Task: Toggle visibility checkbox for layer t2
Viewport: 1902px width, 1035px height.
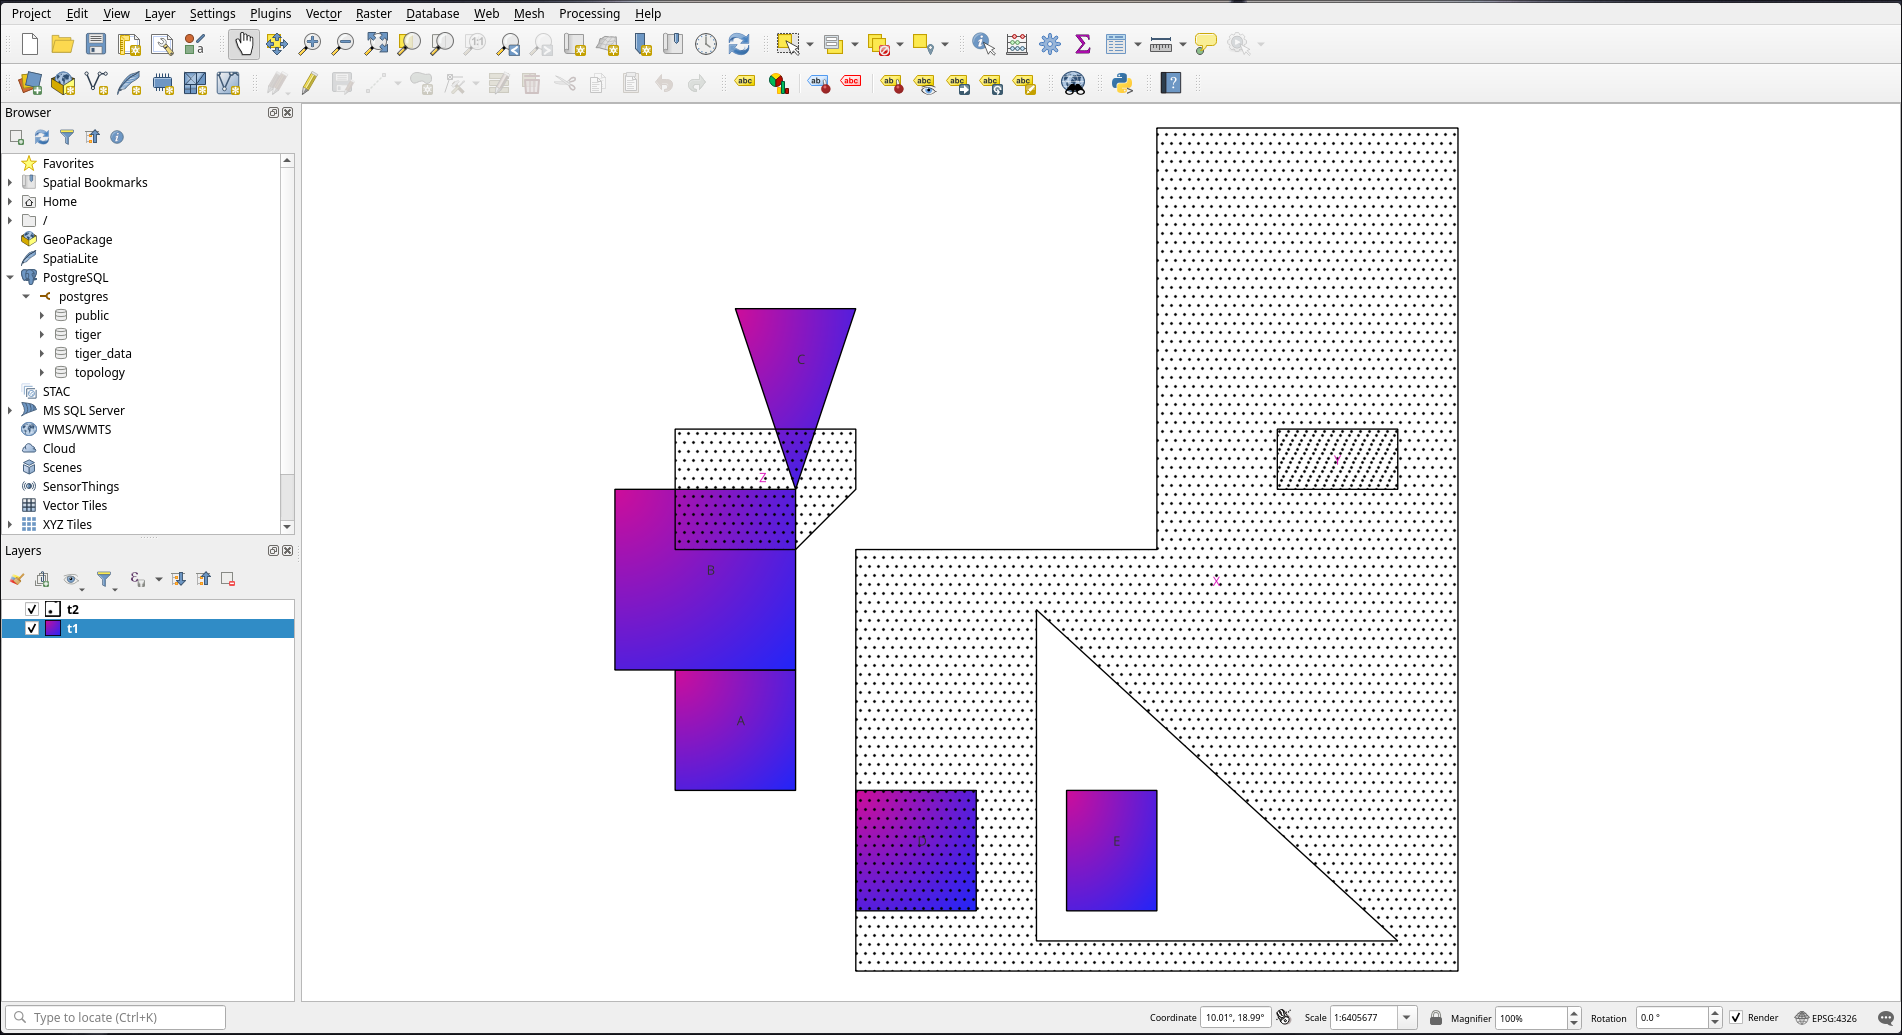Action: click(x=32, y=609)
